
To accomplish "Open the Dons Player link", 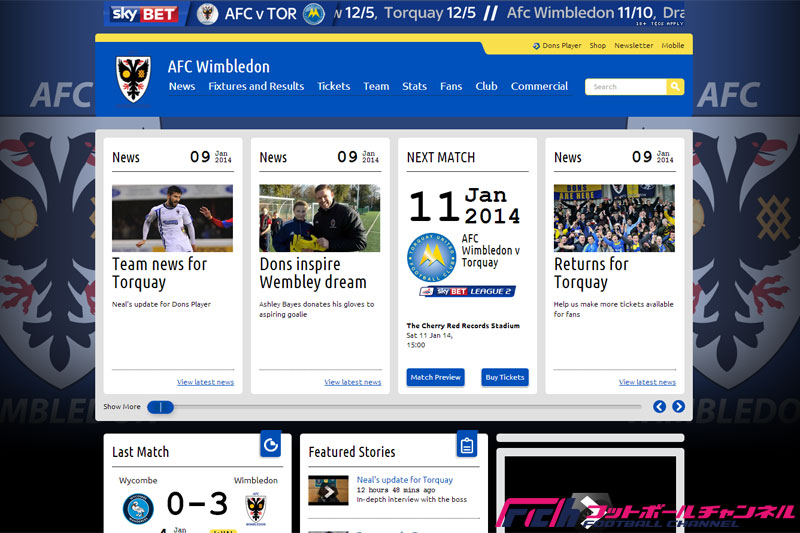I will click(561, 46).
